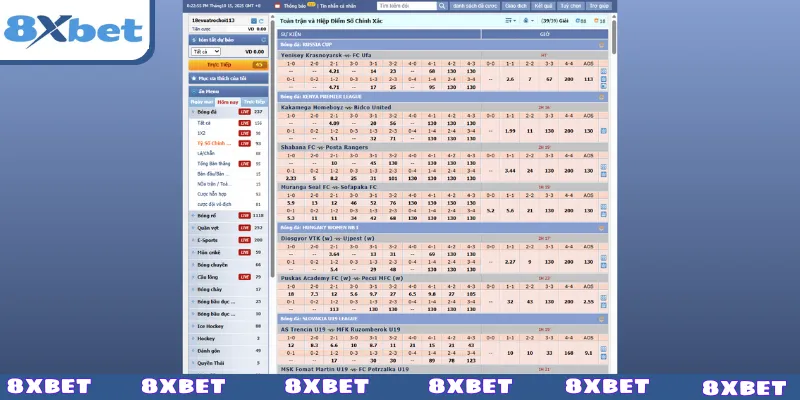
Task: Switch to the Hôm nay tab
Action: pos(228,101)
